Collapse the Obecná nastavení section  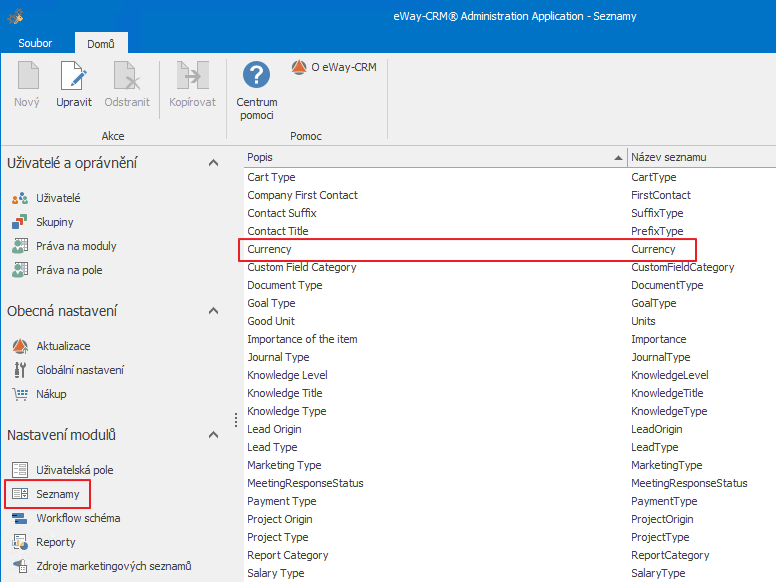tap(213, 311)
